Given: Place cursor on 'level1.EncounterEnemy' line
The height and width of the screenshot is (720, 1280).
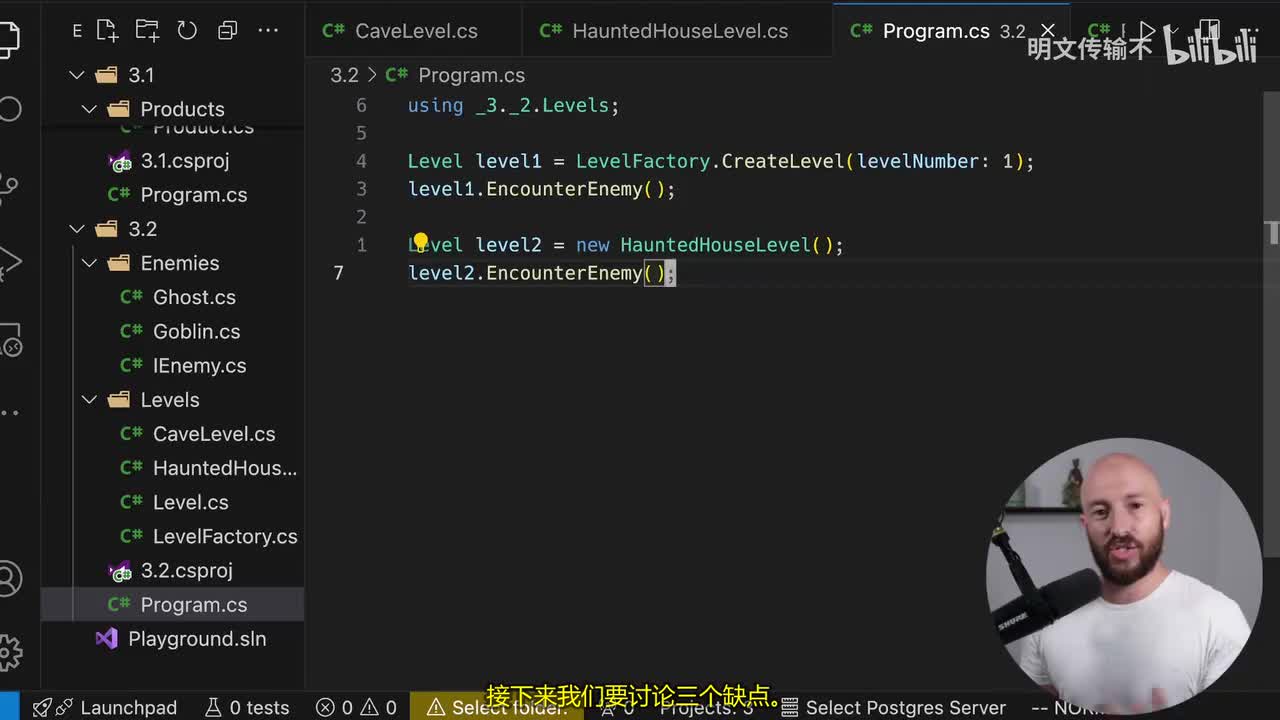Looking at the screenshot, I should pyautogui.click(x=541, y=189).
